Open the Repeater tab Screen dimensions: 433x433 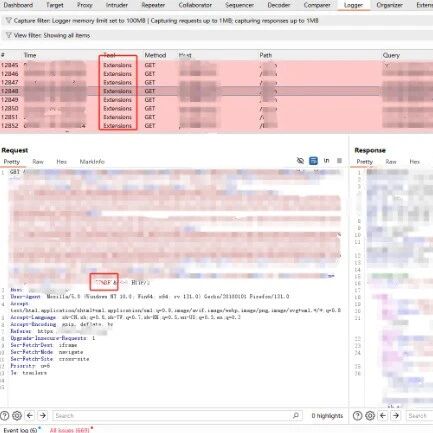pyautogui.click(x=153, y=5)
